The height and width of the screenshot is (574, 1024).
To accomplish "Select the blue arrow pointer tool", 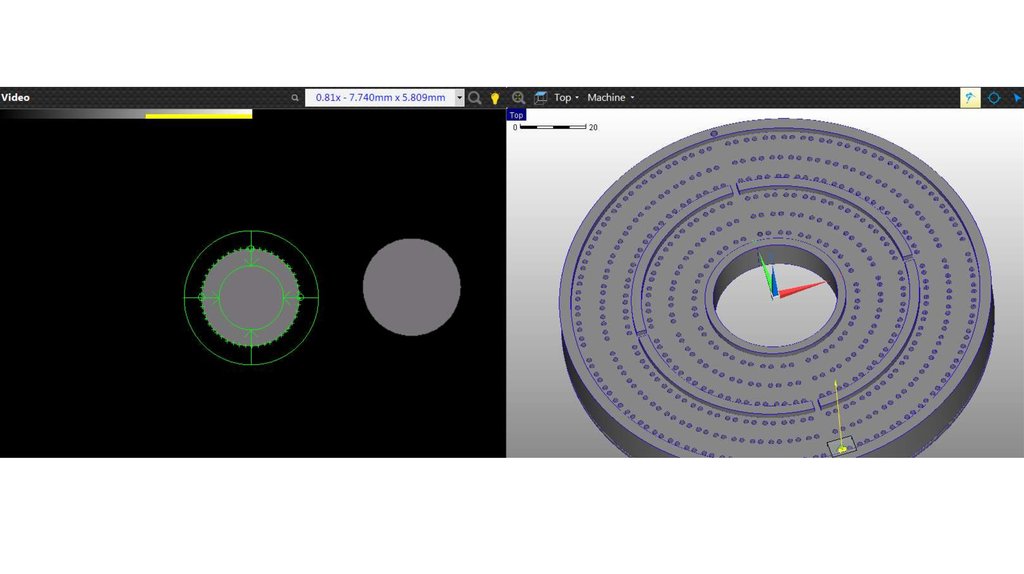I will click(x=1016, y=98).
